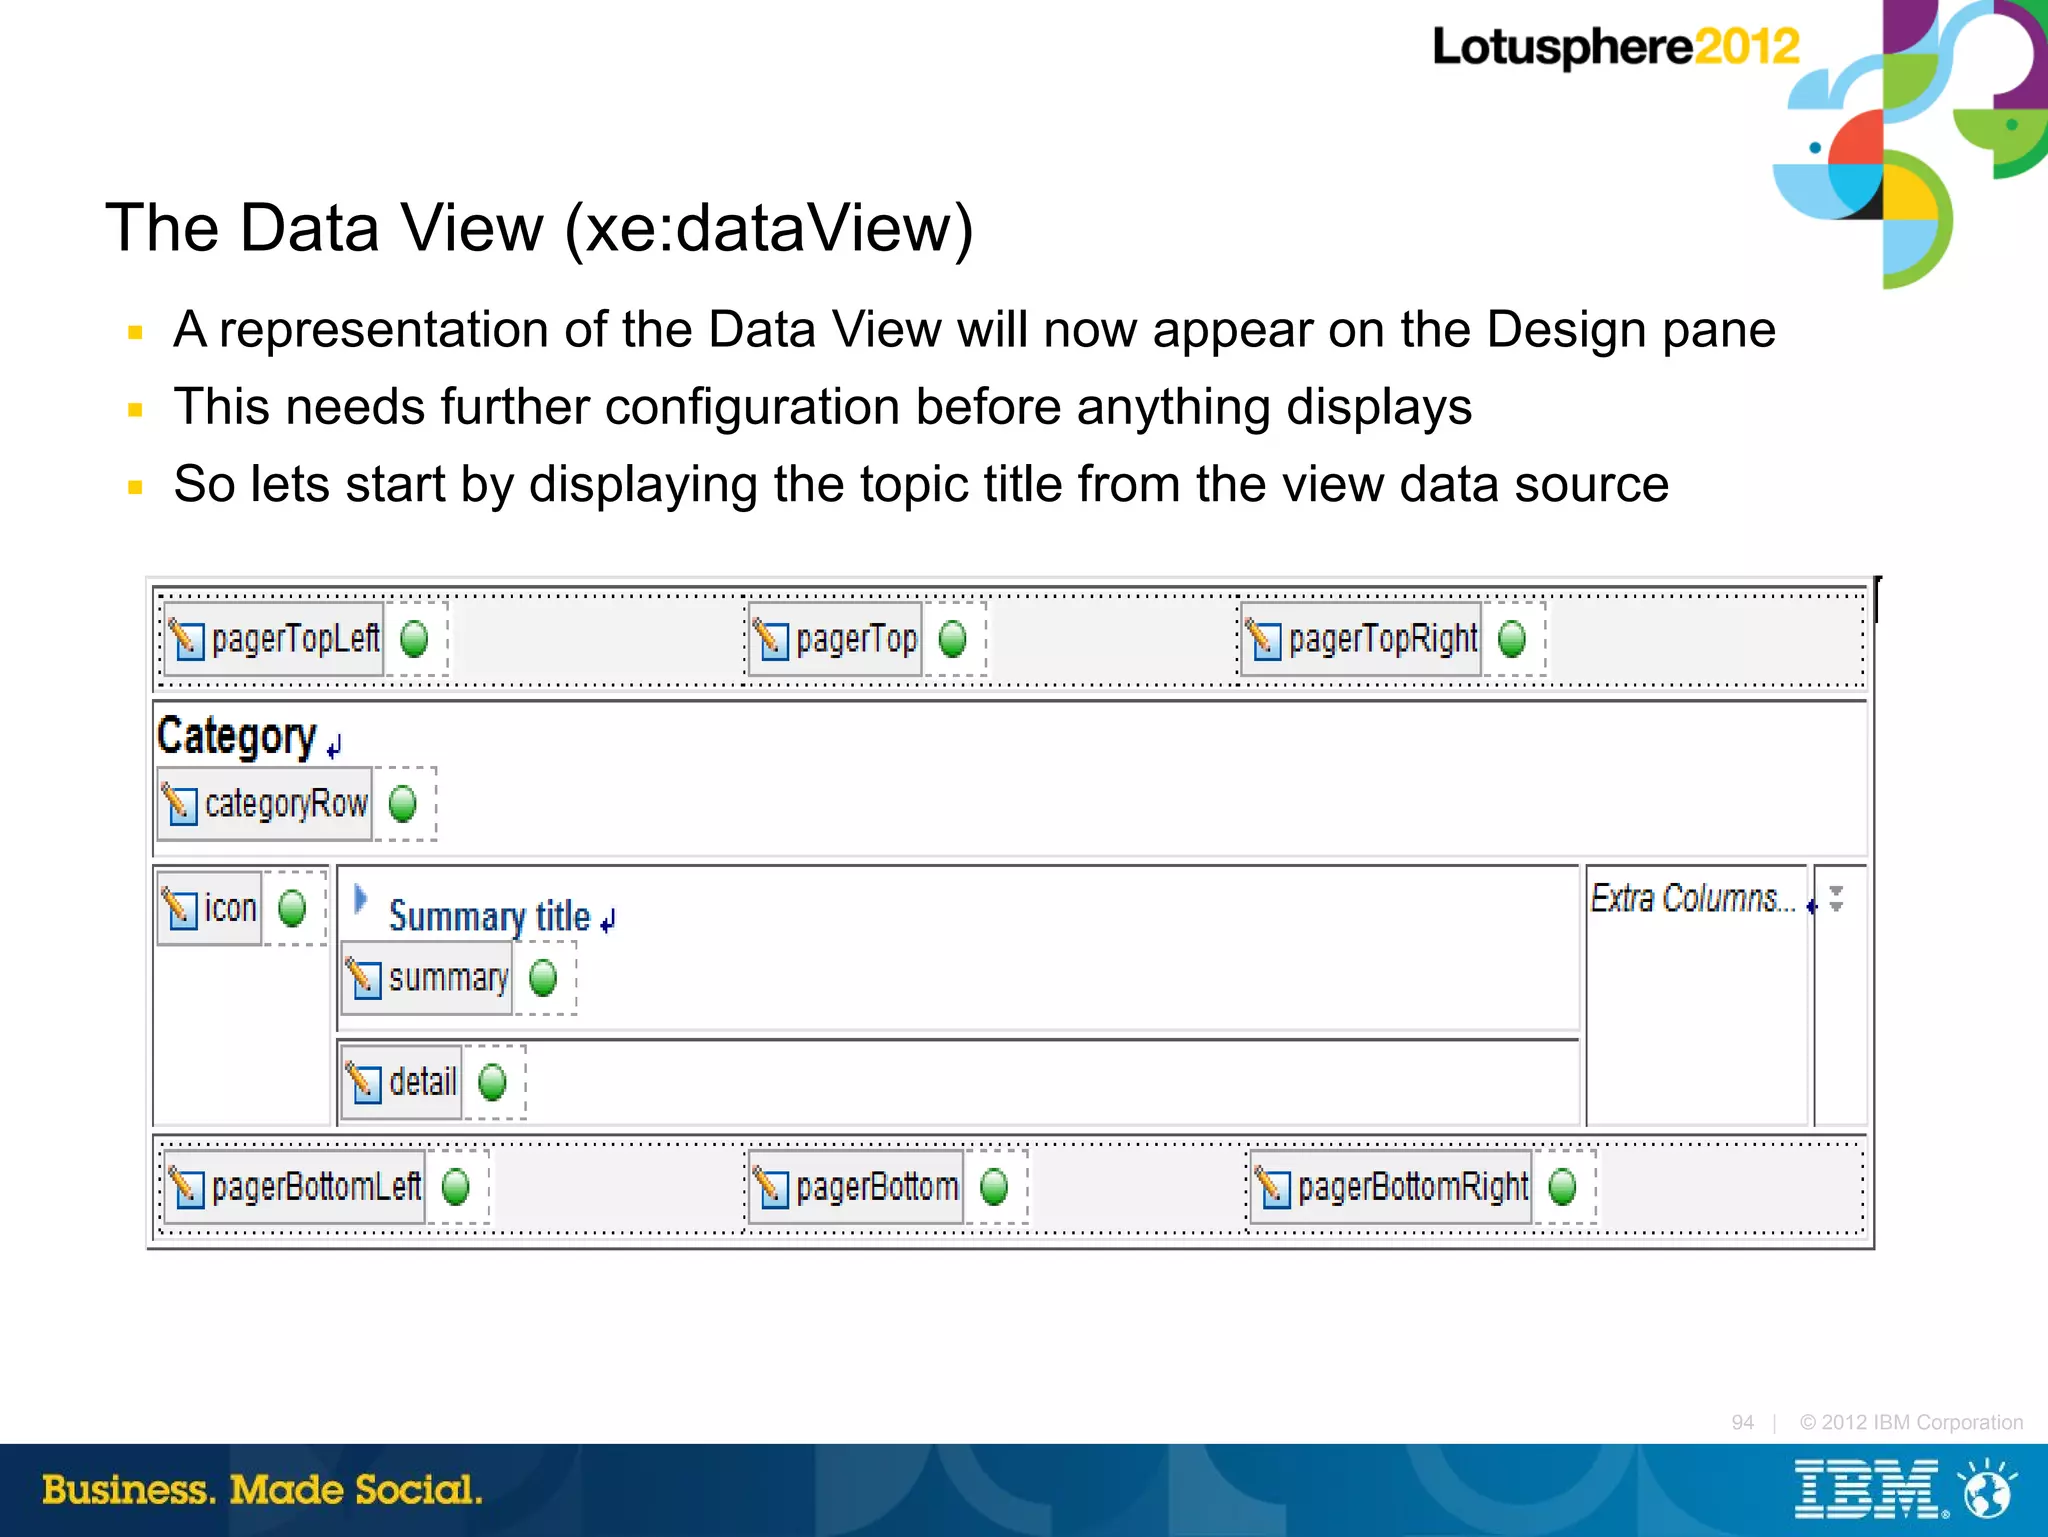
Task: Click the pagerBottomLeft facet edit icon
Action: coord(186,1187)
